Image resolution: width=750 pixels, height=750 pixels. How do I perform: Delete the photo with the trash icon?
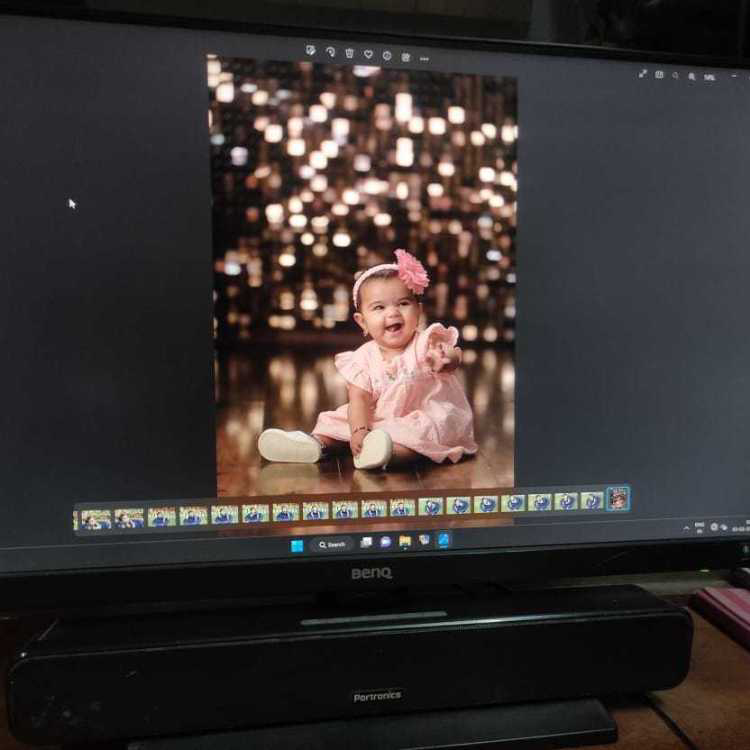tap(349, 52)
